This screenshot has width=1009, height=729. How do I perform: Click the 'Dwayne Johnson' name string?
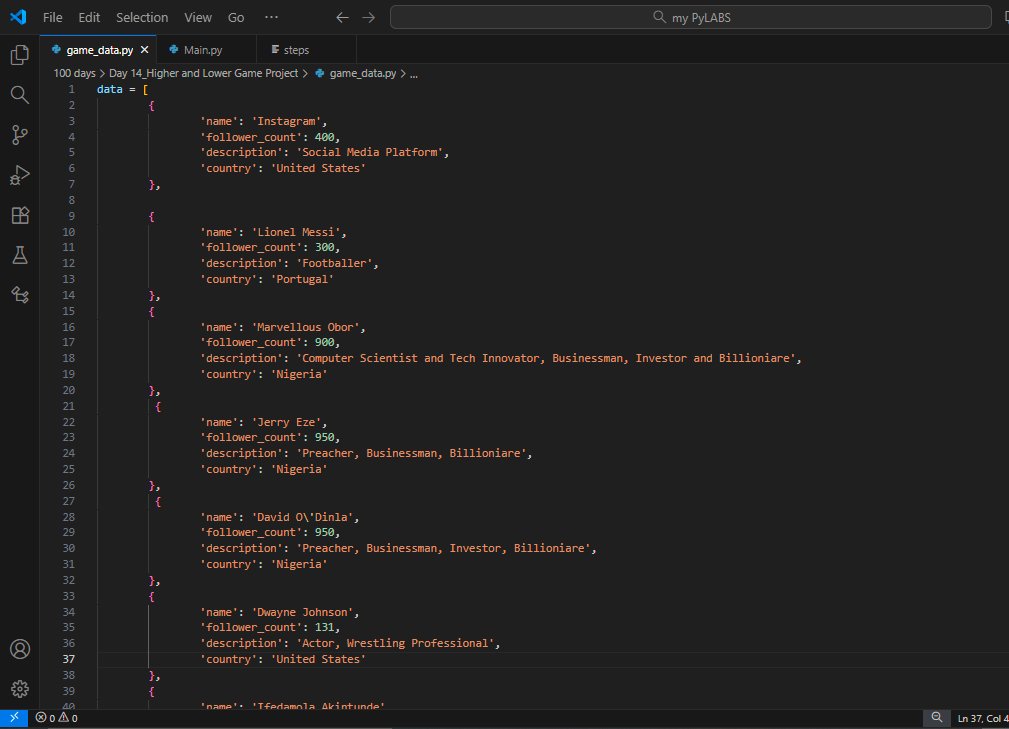tap(302, 612)
